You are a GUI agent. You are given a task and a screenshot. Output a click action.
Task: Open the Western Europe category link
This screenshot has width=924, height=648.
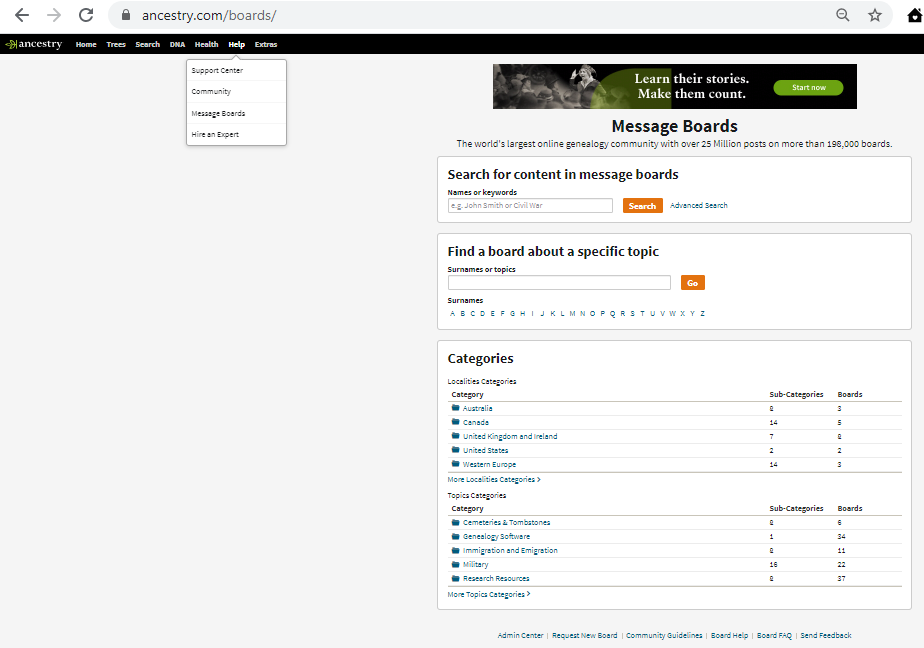coord(489,465)
